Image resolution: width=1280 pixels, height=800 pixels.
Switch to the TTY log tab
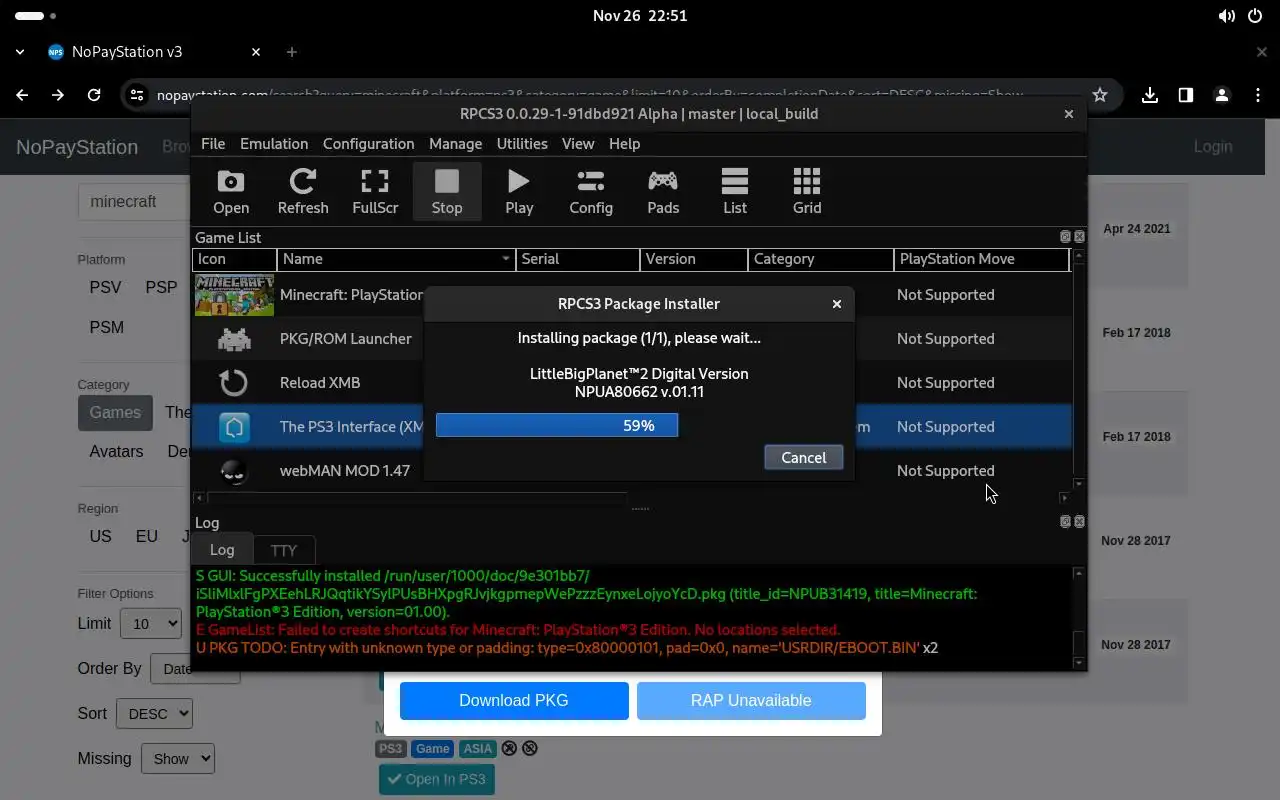[284, 550]
